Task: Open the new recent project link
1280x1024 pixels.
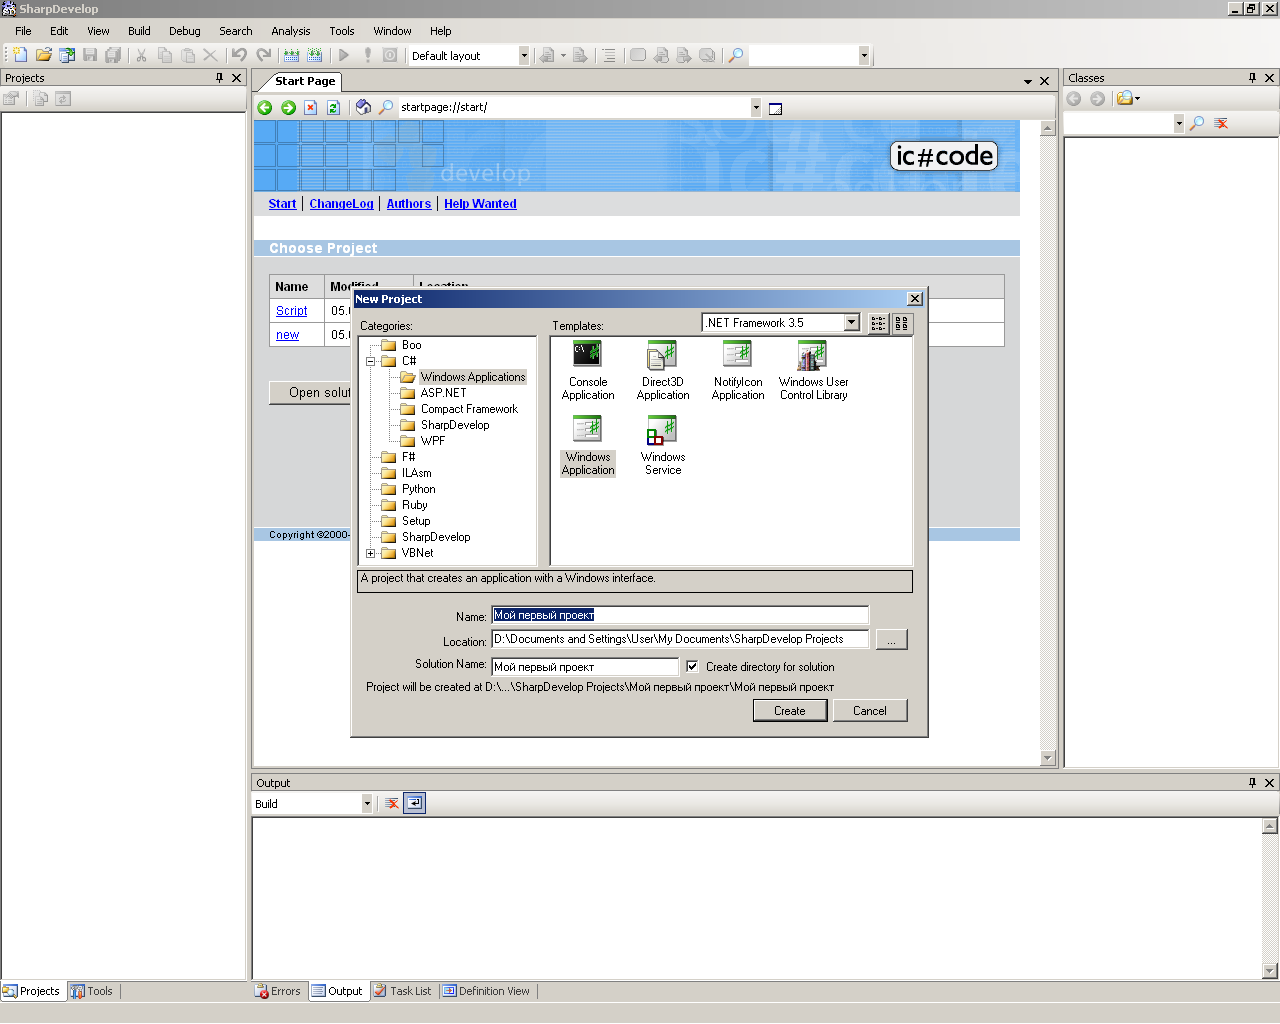Action: tap(287, 335)
